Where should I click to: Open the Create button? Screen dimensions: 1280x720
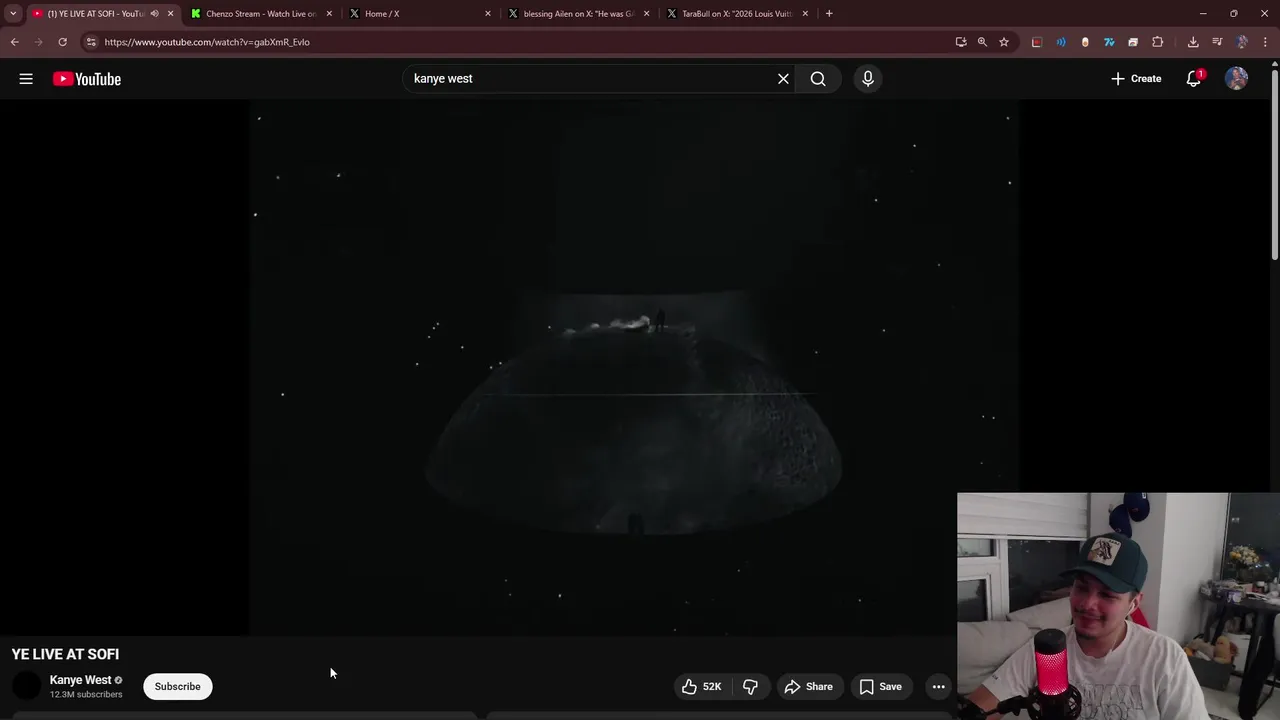pyautogui.click(x=1136, y=79)
